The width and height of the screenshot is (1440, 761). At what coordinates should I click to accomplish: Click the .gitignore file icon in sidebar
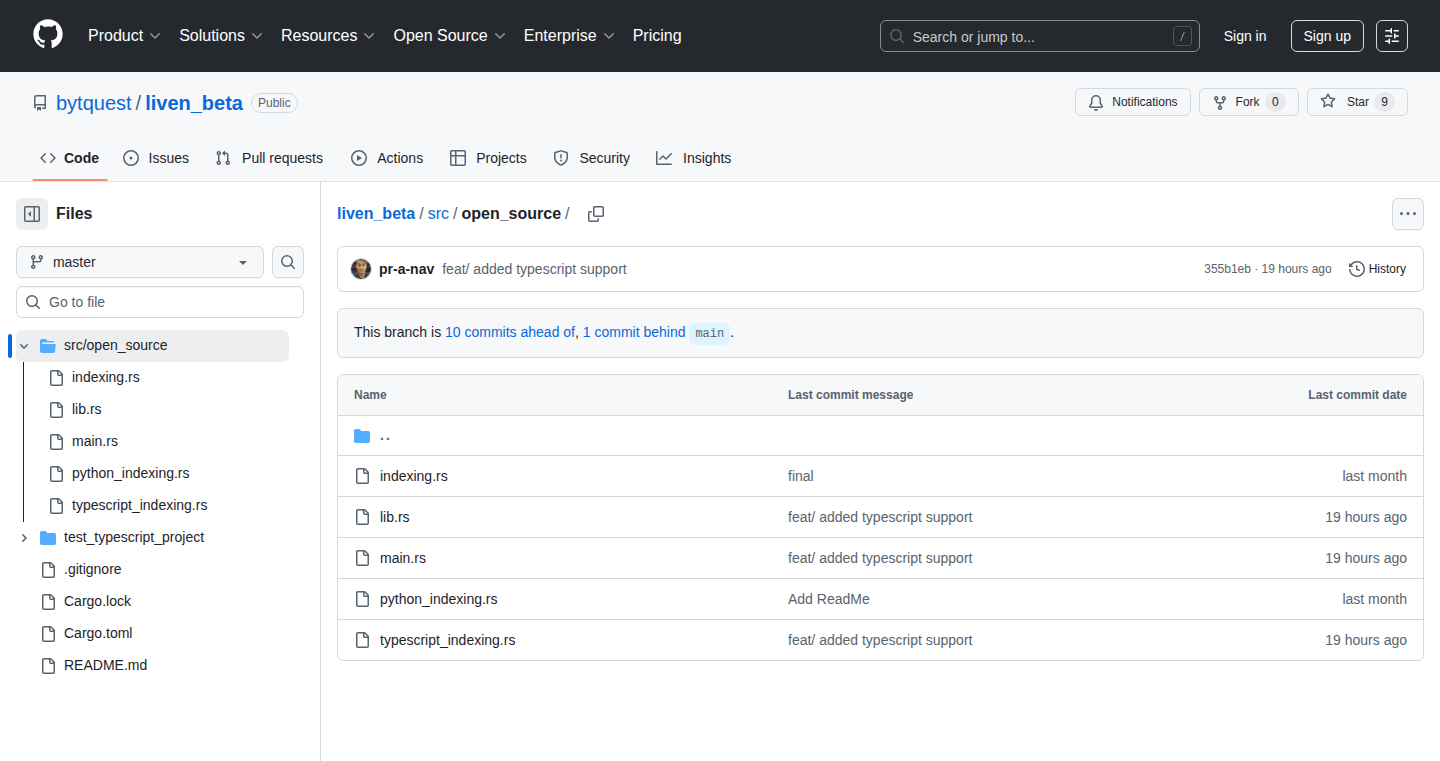click(48, 569)
